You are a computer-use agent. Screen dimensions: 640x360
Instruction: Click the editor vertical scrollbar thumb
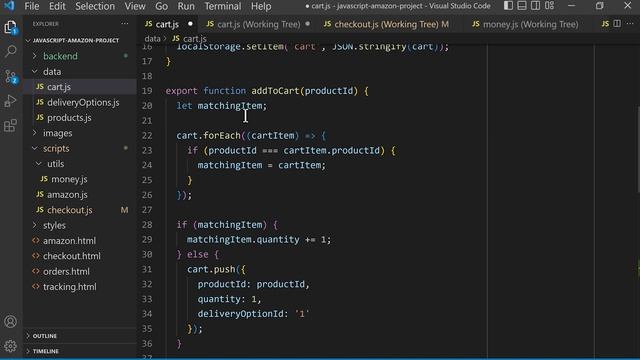click(637, 149)
